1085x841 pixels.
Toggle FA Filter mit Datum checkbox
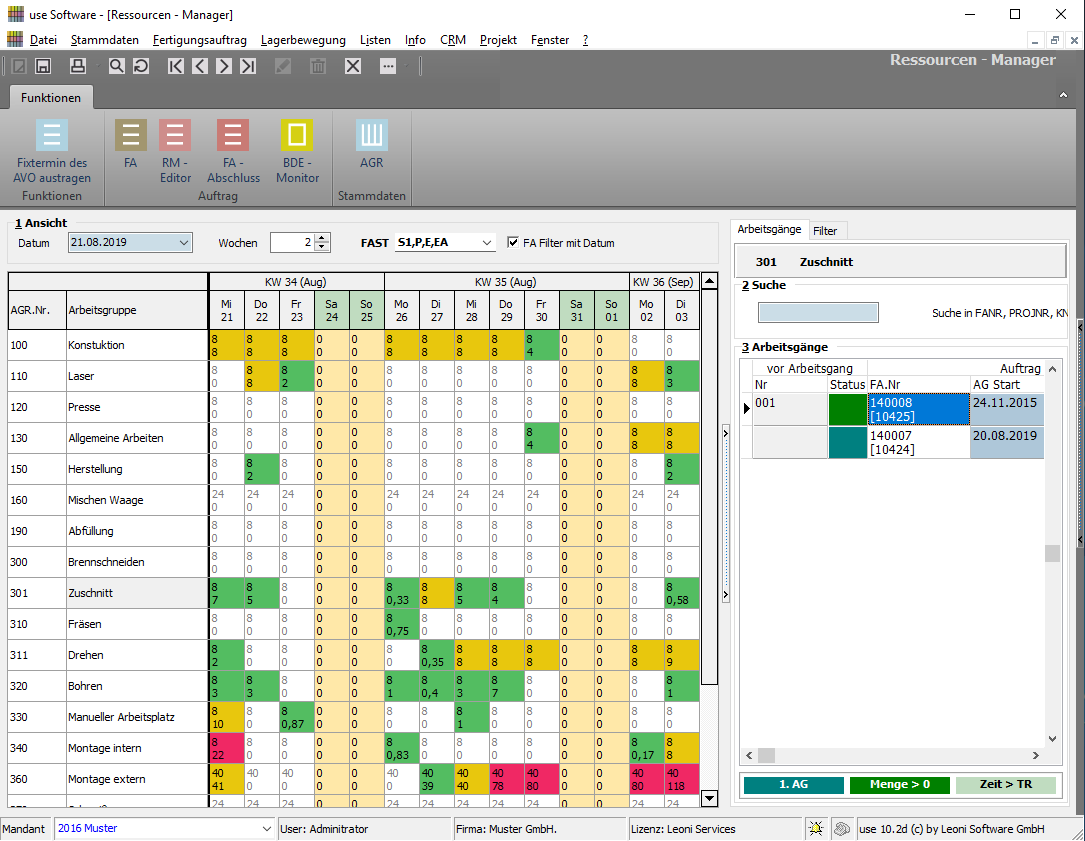tap(513, 242)
